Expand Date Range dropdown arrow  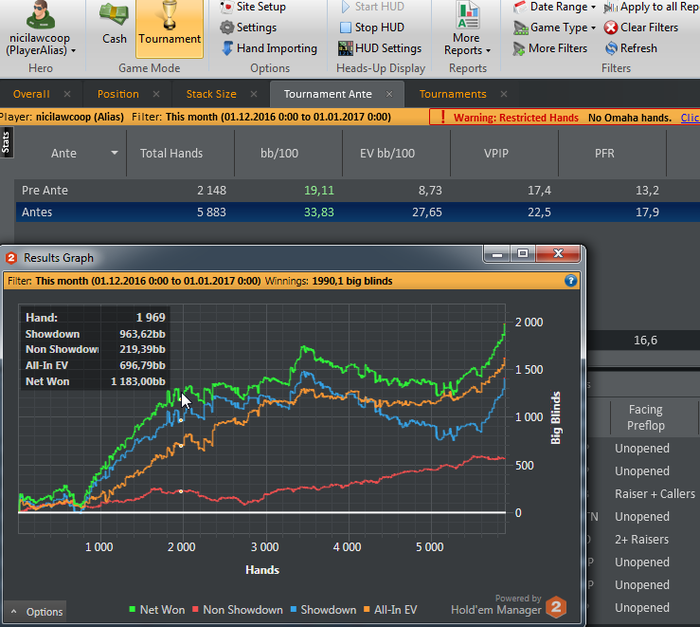(x=593, y=7)
